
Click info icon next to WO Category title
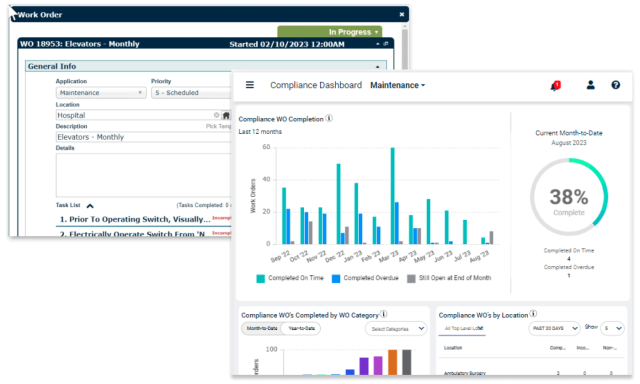[x=384, y=314]
